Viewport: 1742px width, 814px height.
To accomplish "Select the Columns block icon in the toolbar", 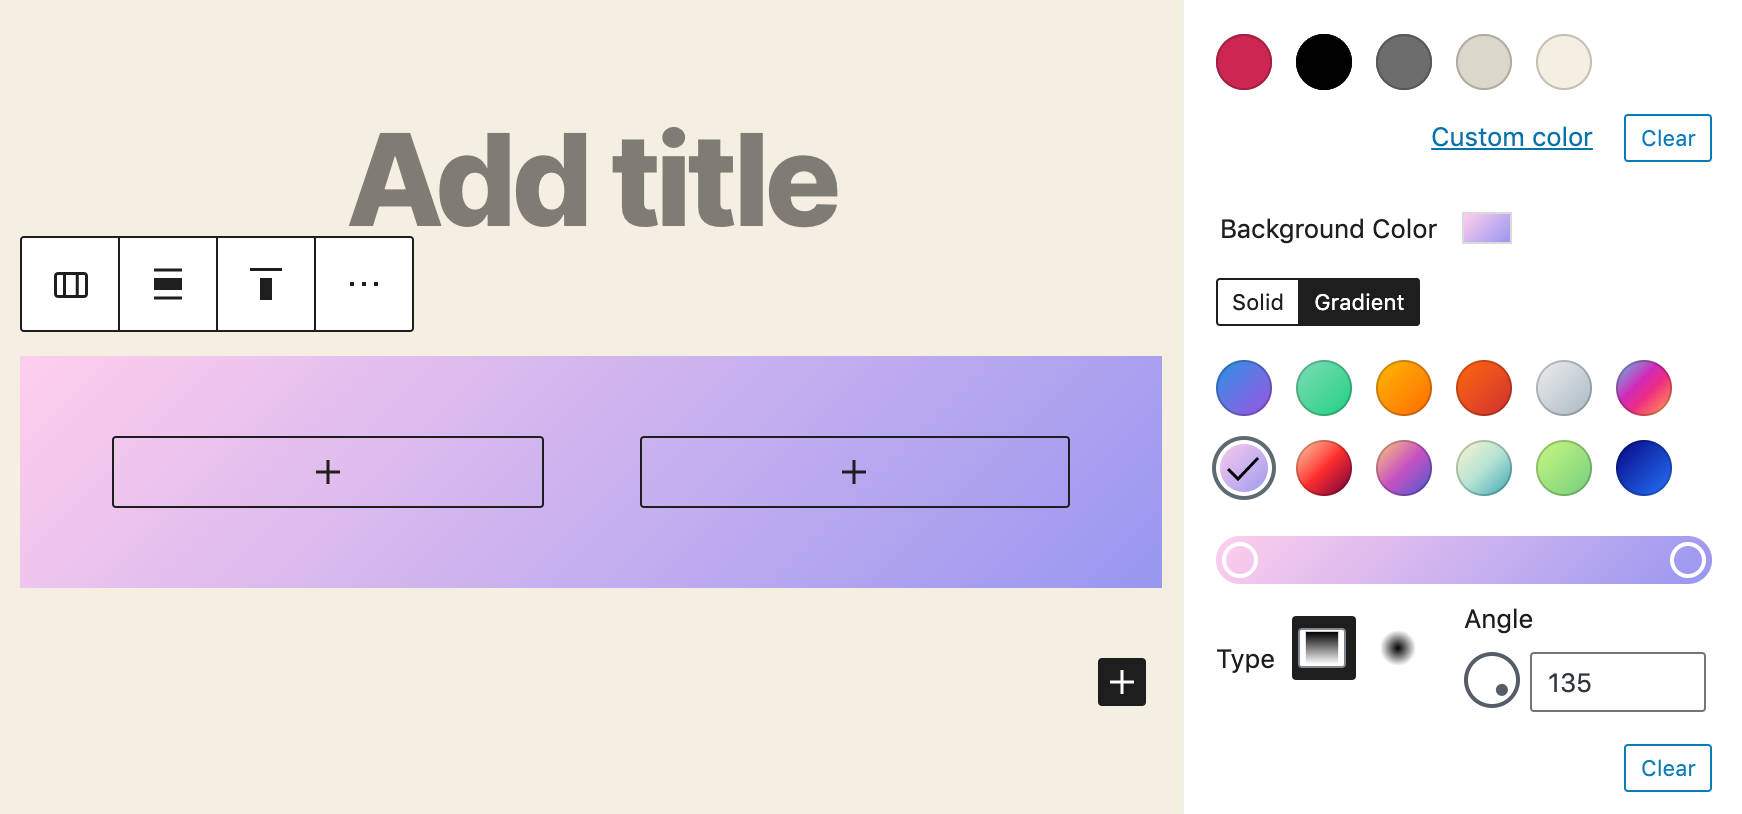I will [69, 284].
